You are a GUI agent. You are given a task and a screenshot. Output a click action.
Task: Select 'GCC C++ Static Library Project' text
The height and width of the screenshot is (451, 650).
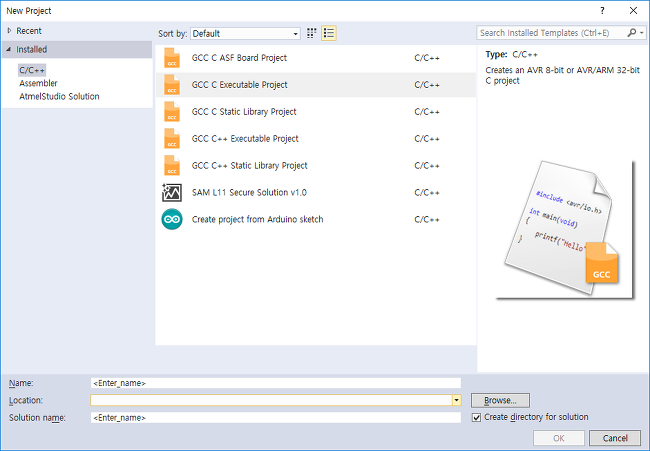tap(250, 165)
